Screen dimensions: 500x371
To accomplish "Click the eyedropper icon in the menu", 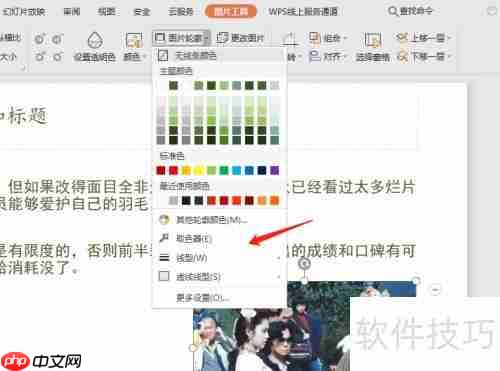I will point(164,238).
